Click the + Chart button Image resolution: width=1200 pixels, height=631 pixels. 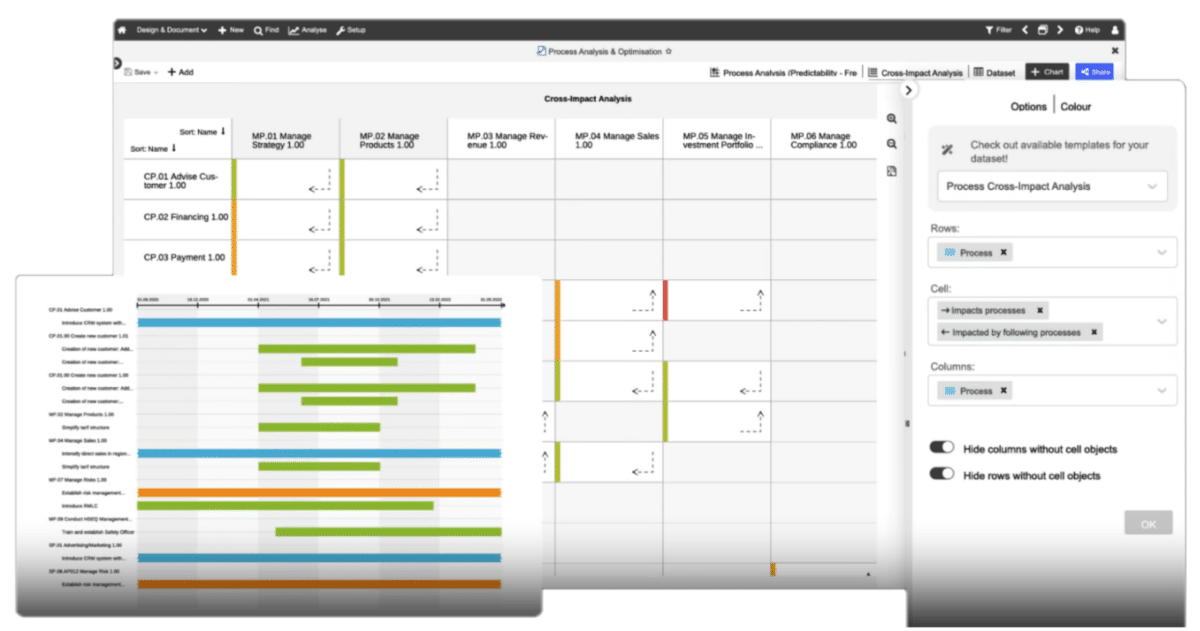[x=1047, y=72]
